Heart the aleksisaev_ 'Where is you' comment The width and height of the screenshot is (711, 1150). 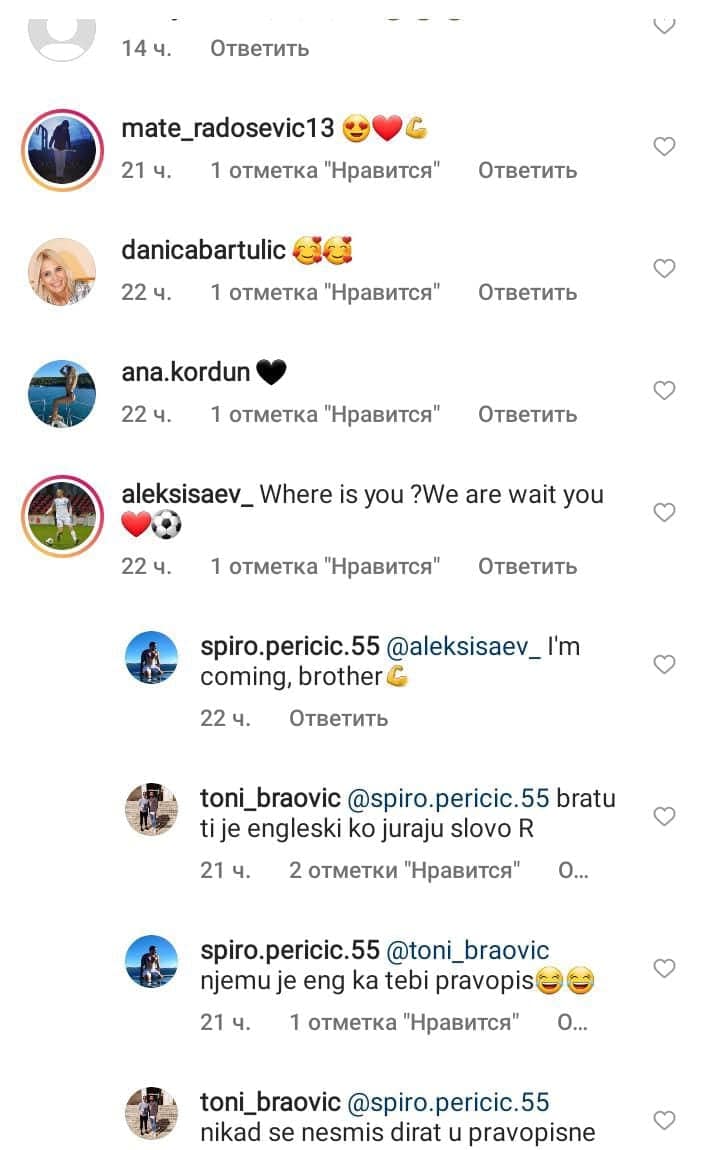click(664, 512)
